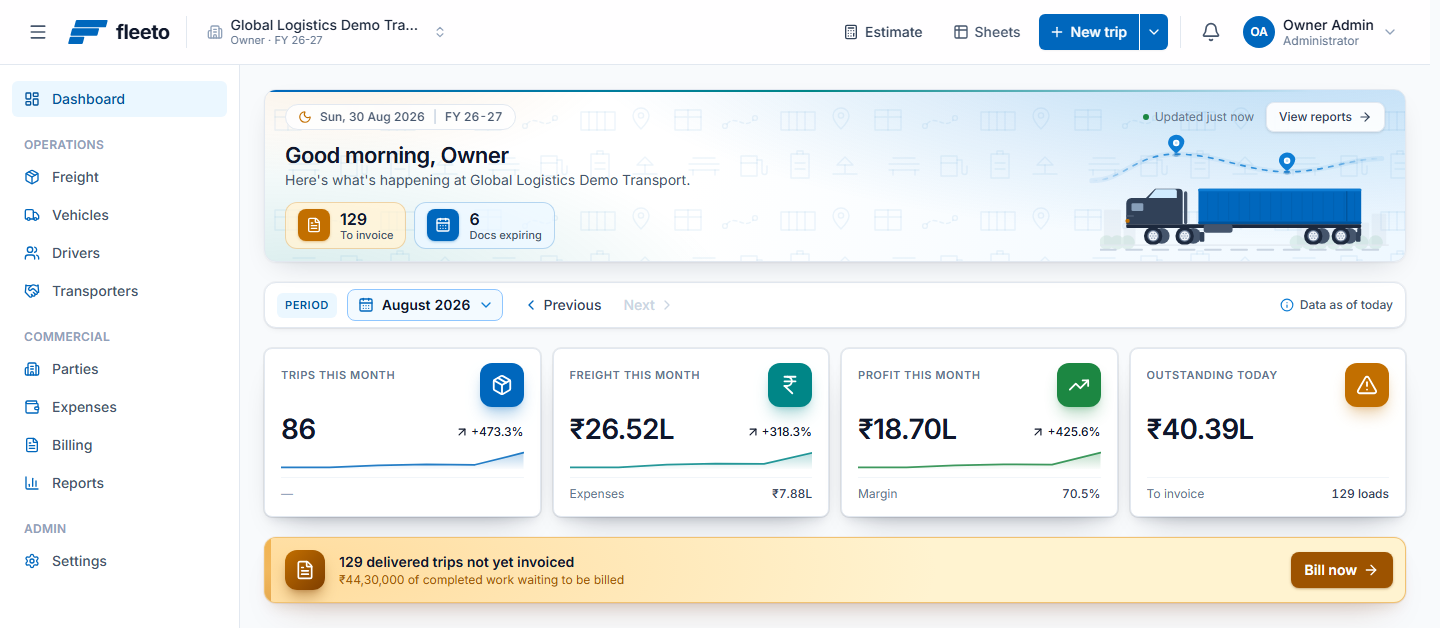
Task: Open Parties in the sidebar
Action: point(119,369)
